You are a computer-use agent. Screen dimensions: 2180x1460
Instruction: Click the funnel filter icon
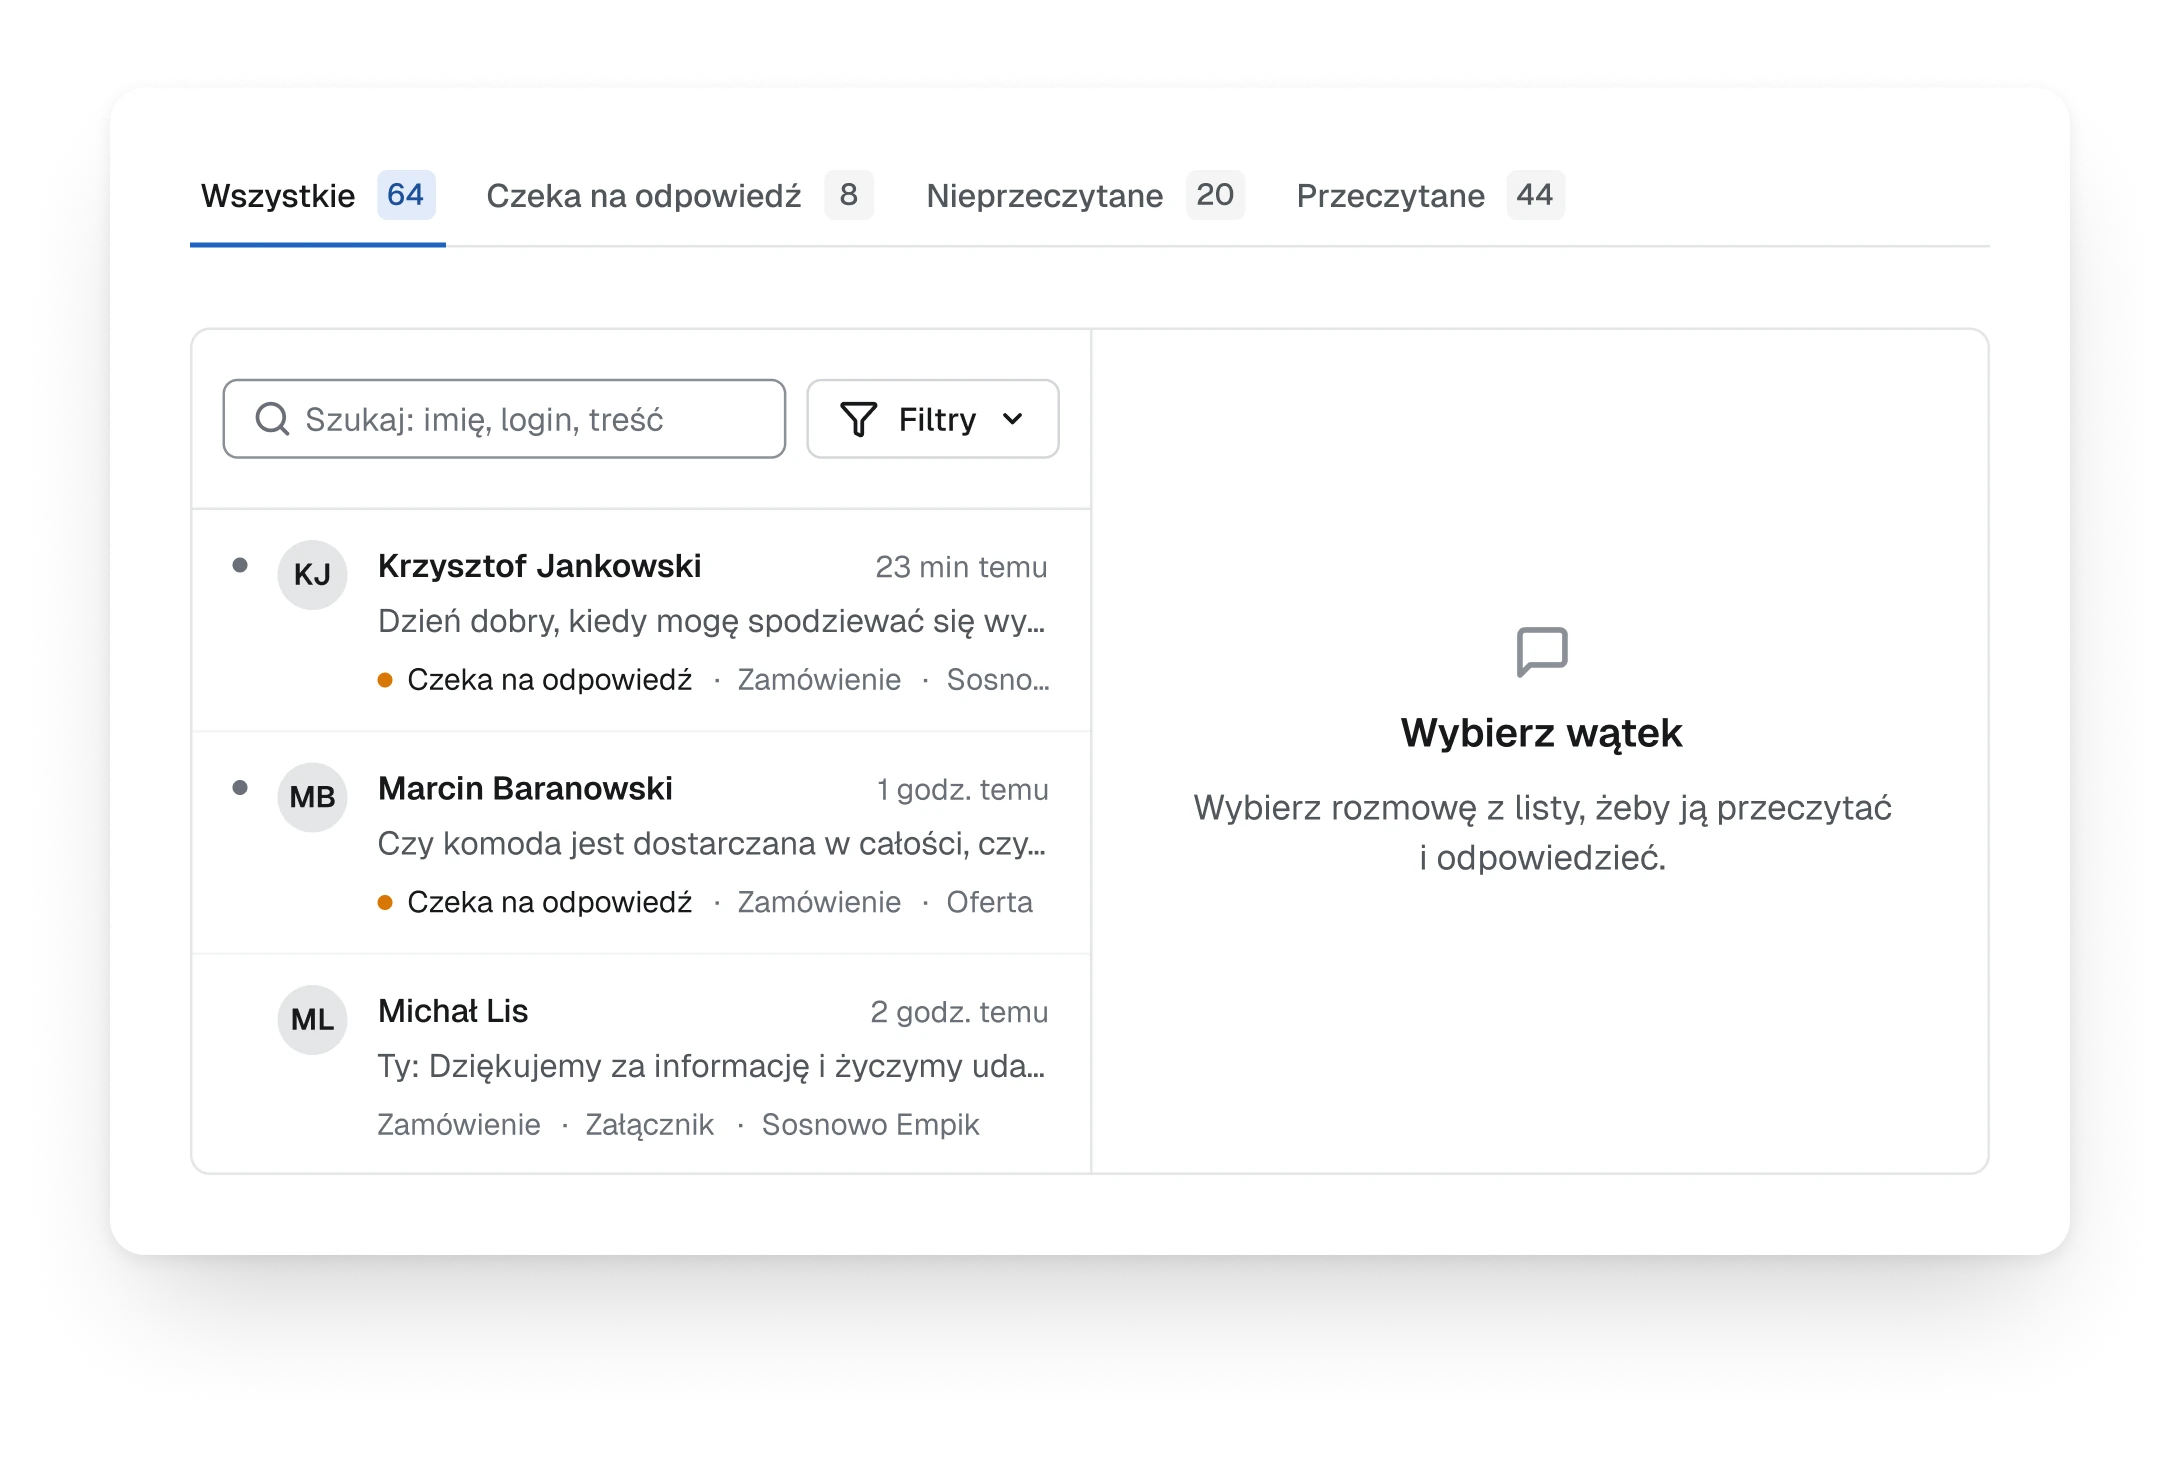[858, 419]
